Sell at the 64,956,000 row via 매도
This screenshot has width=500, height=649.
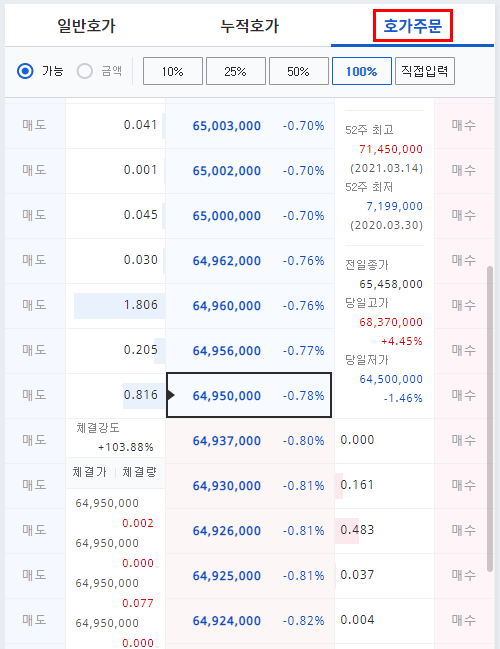tap(35, 350)
